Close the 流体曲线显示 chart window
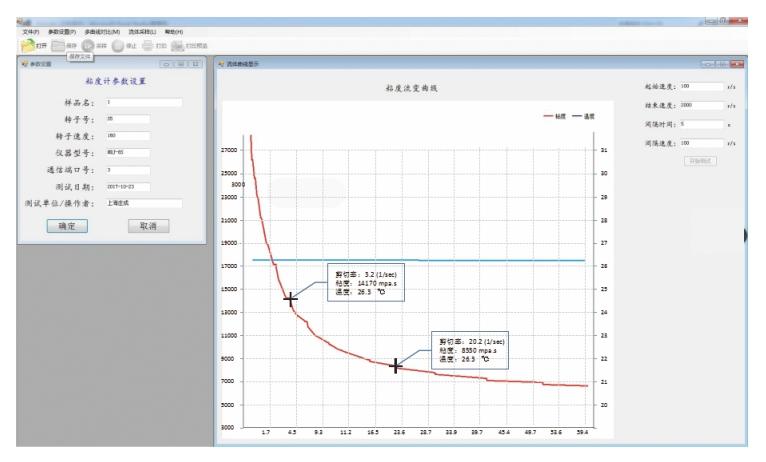The width and height of the screenshot is (766, 462). 737,64
